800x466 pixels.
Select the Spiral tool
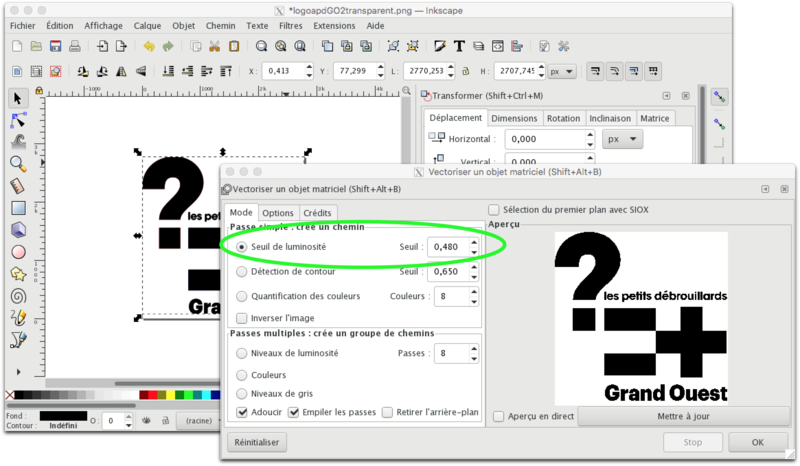click(18, 296)
